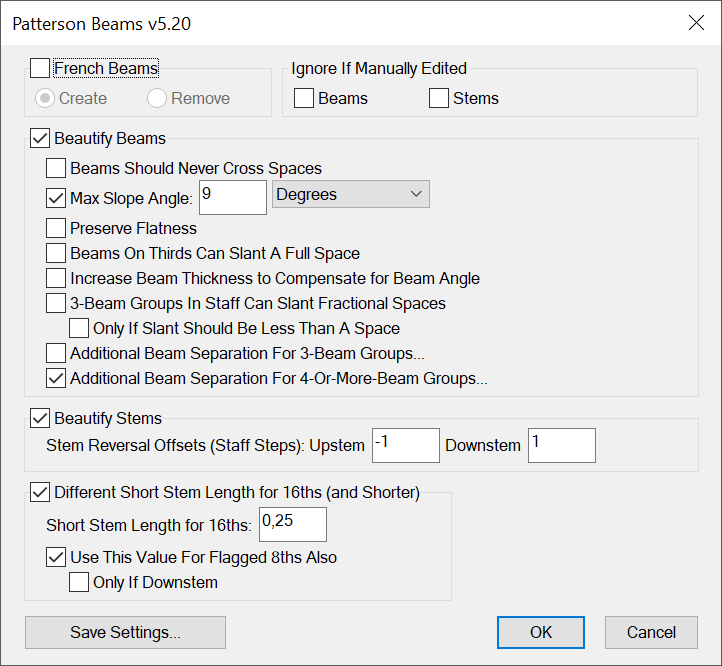Close the Patterson Beams dialog window

coord(696,23)
